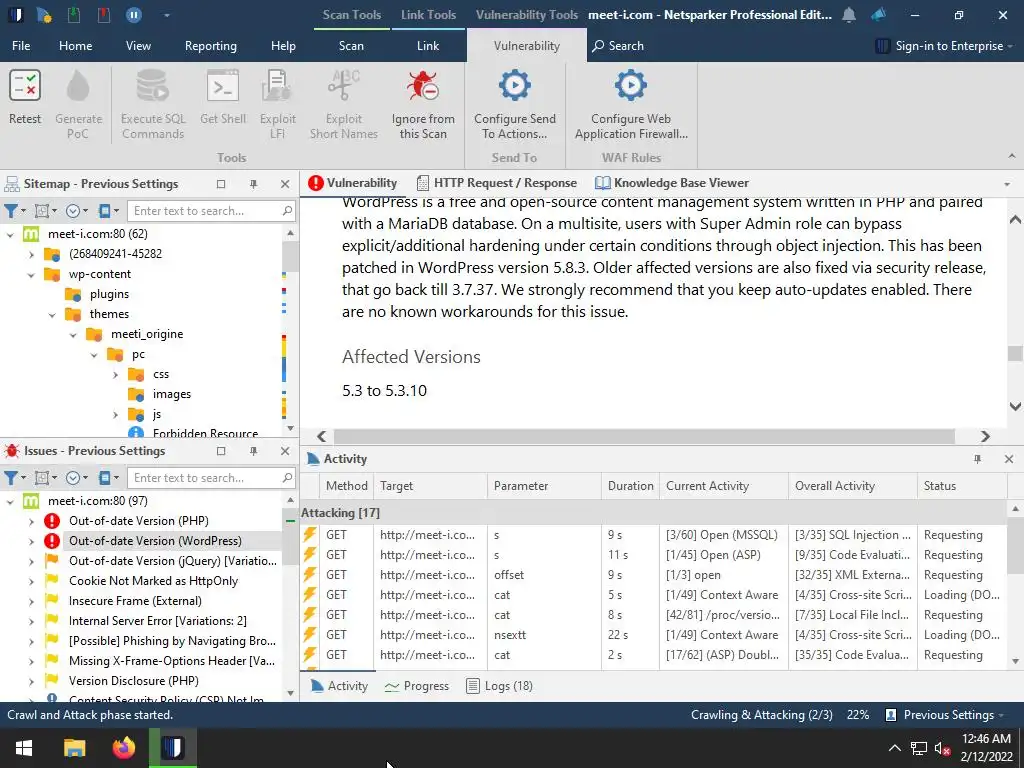Switch to the Progress tab
Screen dimensions: 1024x768
(417, 686)
